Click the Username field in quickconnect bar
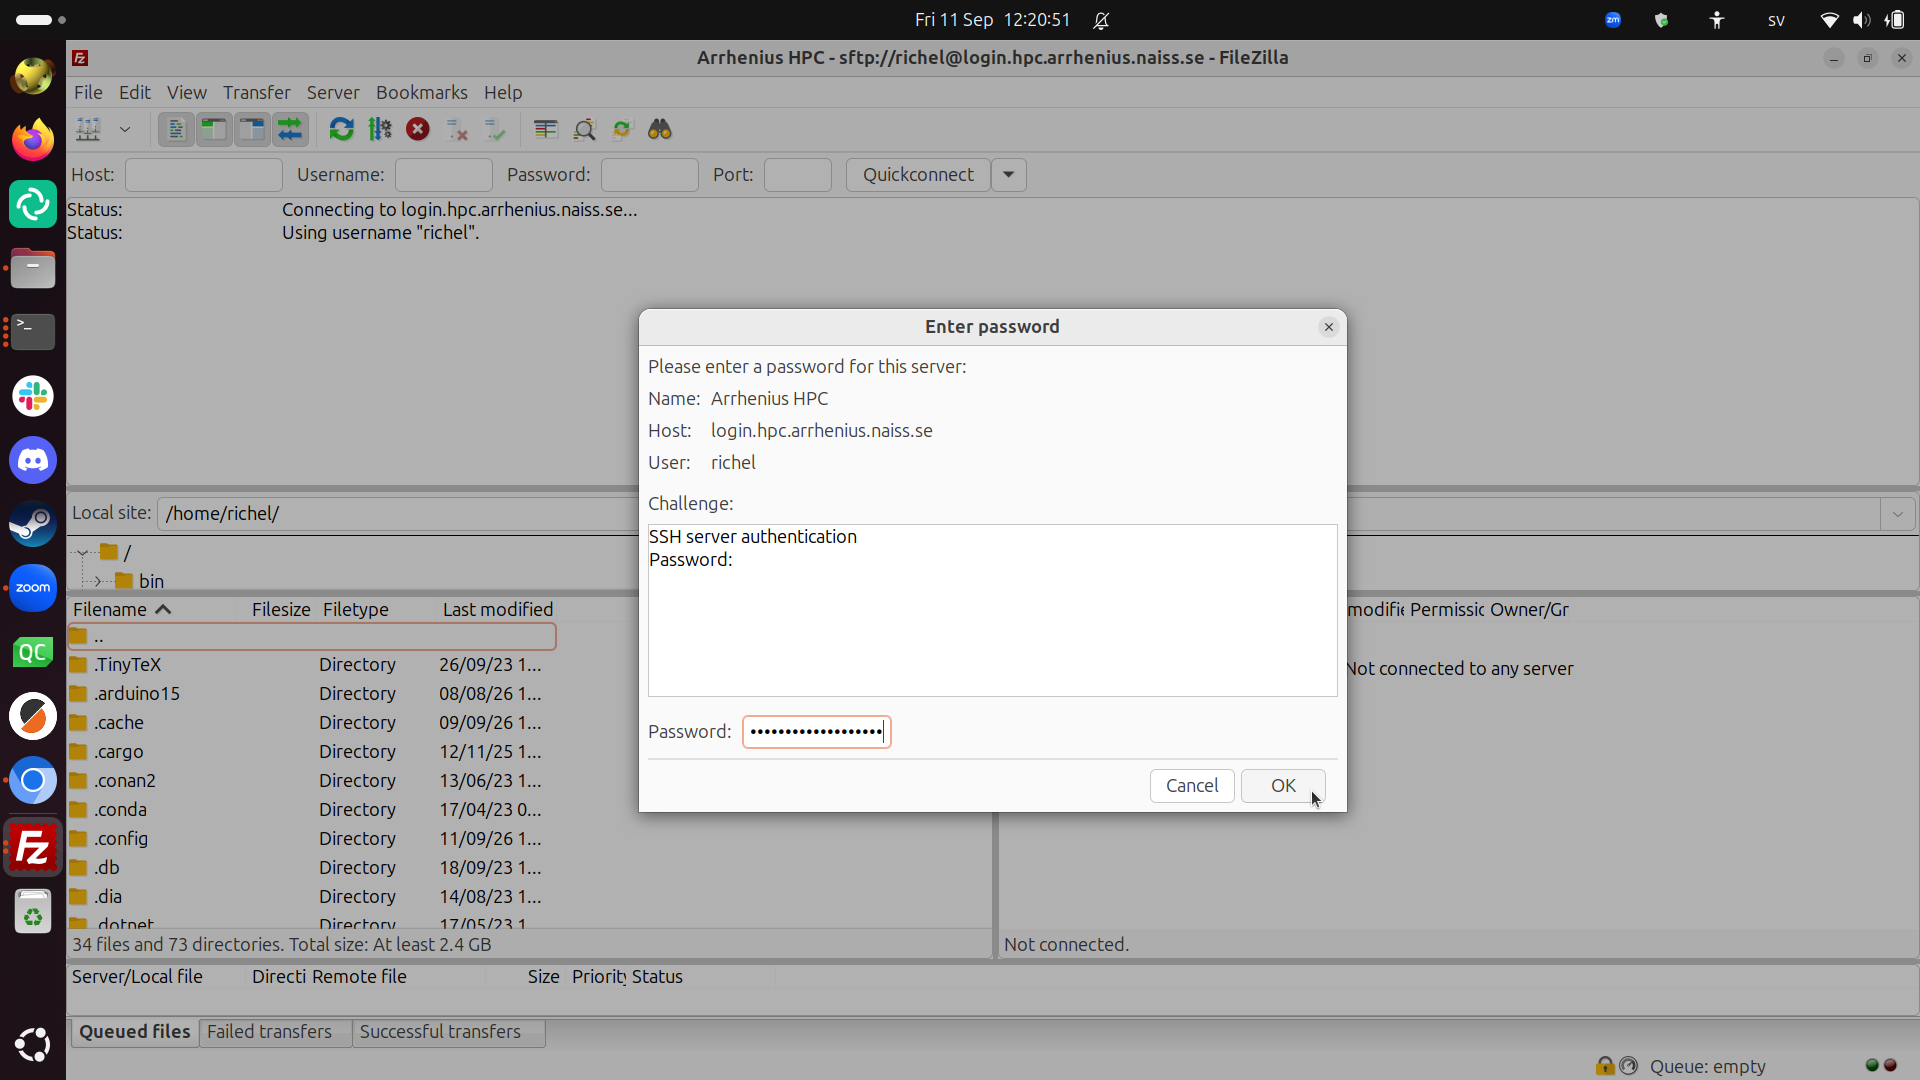Screen dimensions: 1920x1080 [x=444, y=175]
